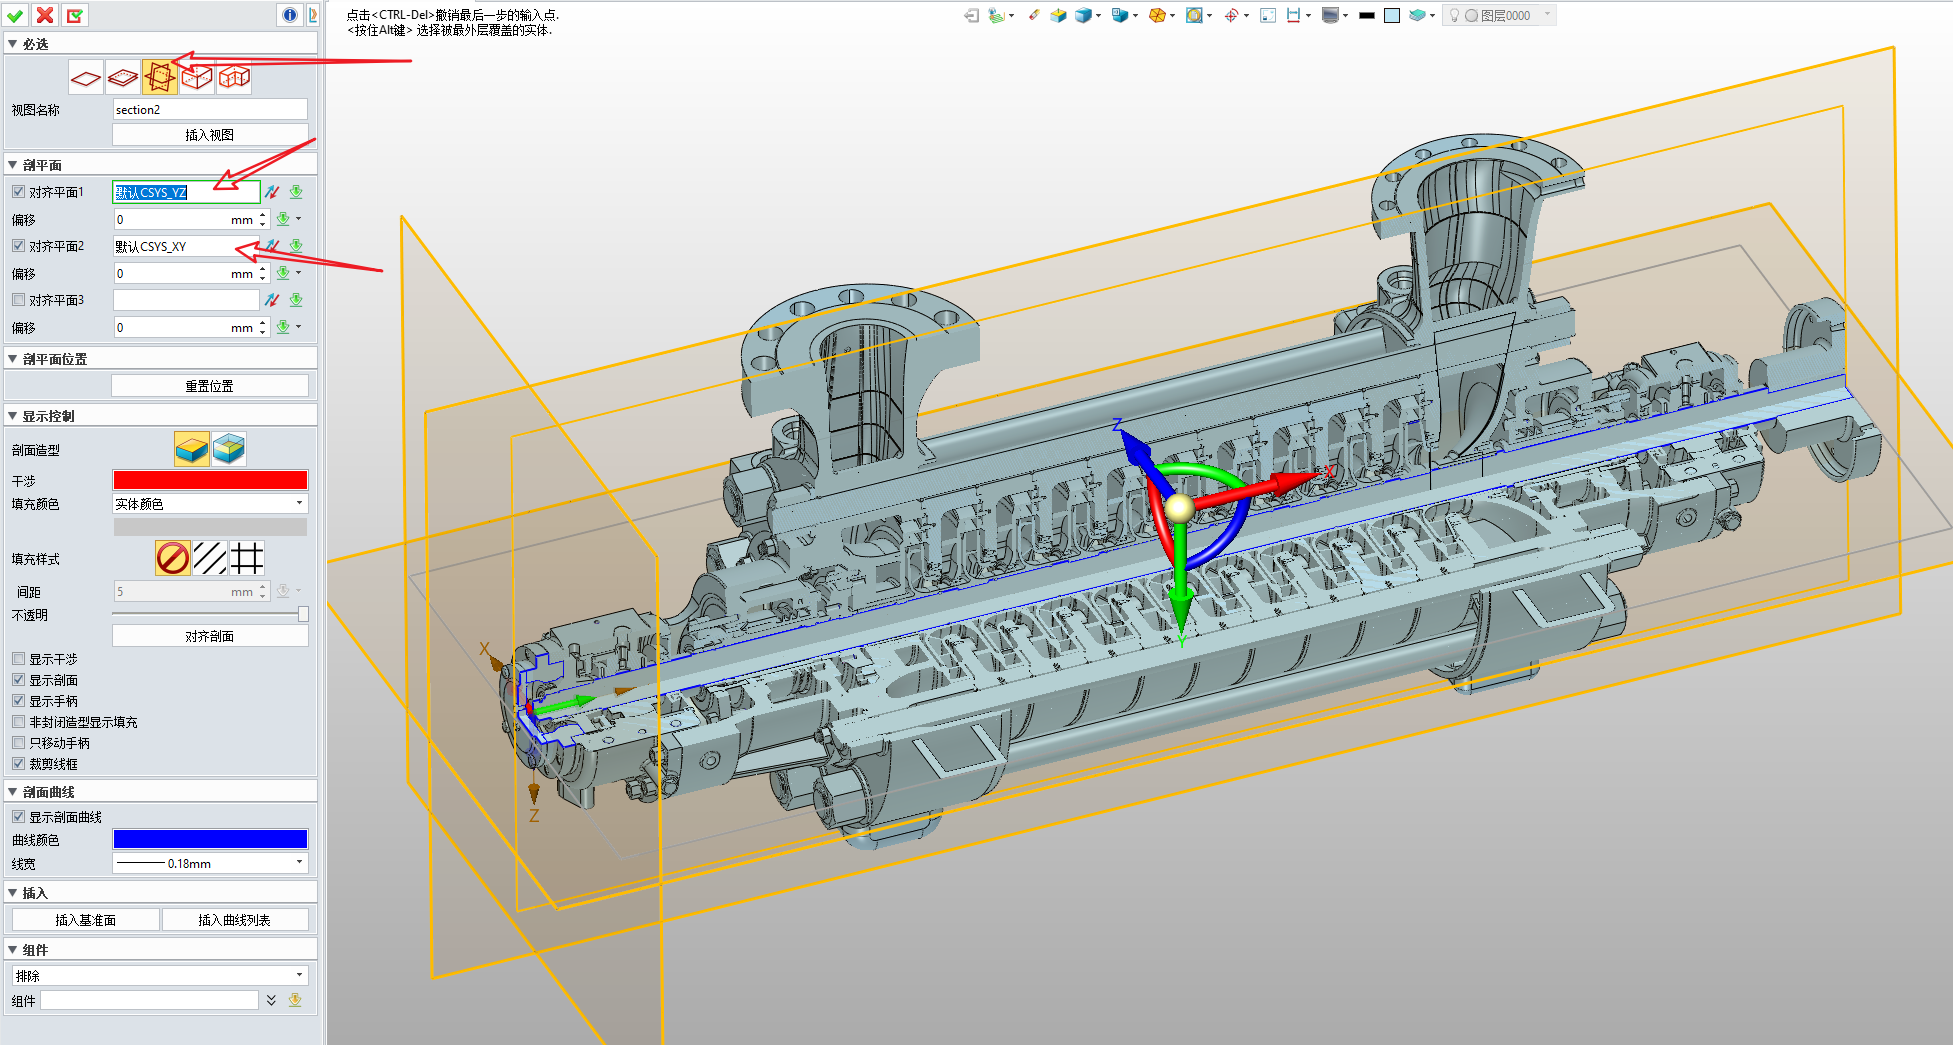Click the flip direction icon for 对齐平面1
Viewport: 1953px width, 1045px height.
[272, 192]
